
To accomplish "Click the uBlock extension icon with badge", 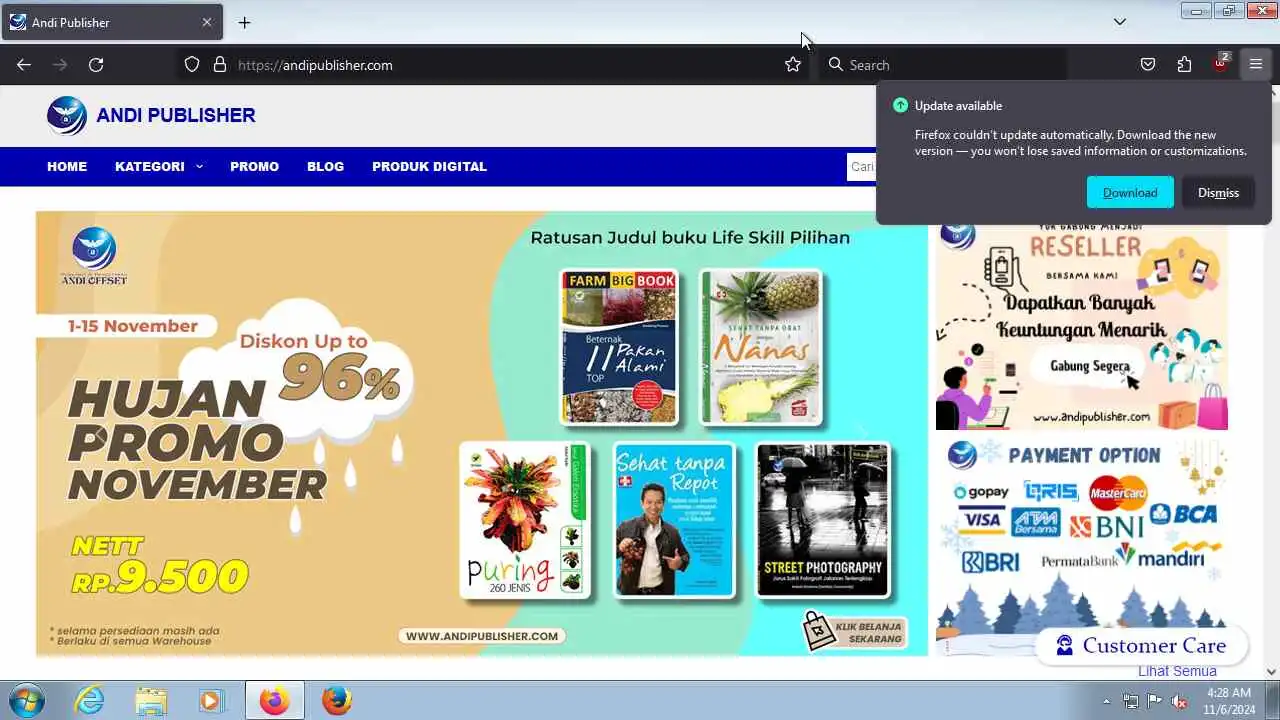I will tap(1220, 63).
